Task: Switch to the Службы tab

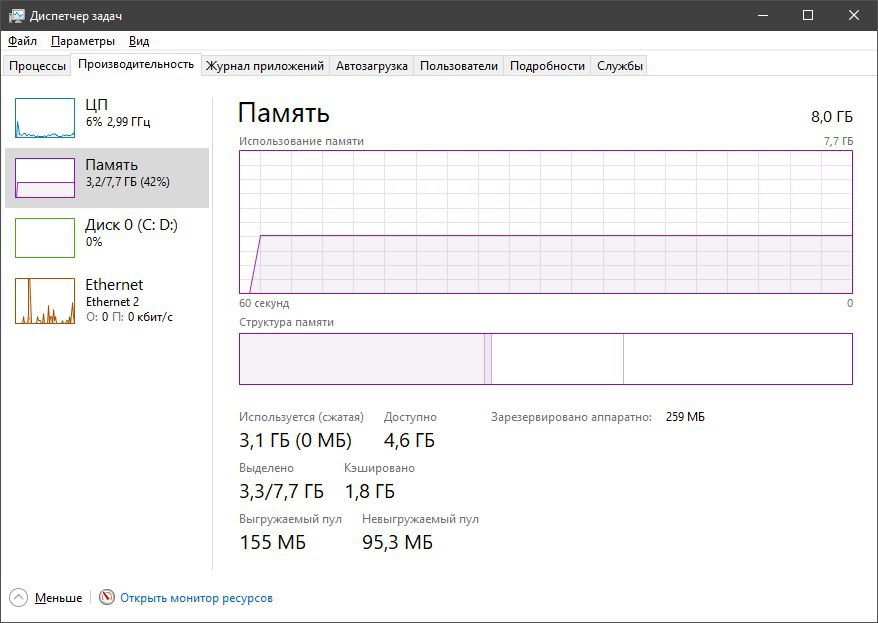Action: tap(619, 66)
